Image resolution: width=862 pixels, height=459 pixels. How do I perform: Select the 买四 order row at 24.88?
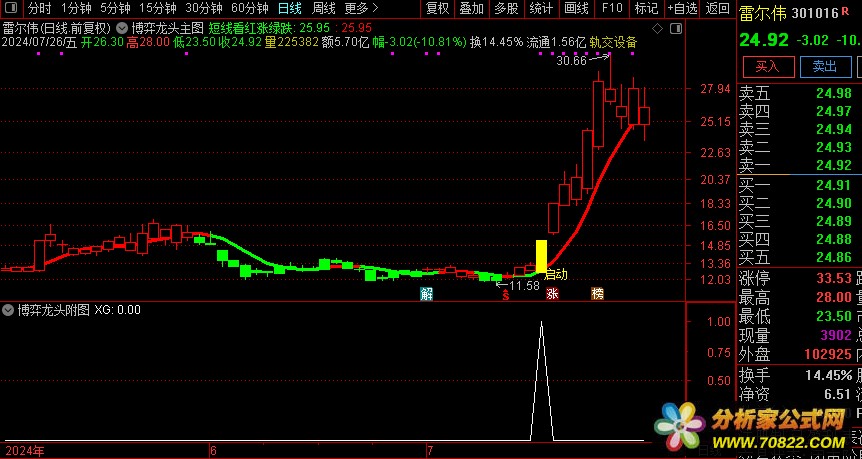799,239
